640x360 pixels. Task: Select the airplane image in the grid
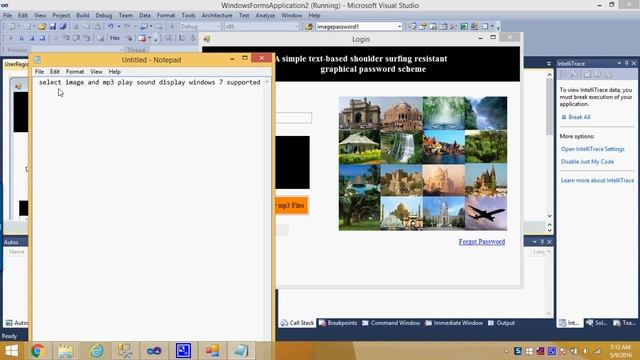[x=486, y=213]
